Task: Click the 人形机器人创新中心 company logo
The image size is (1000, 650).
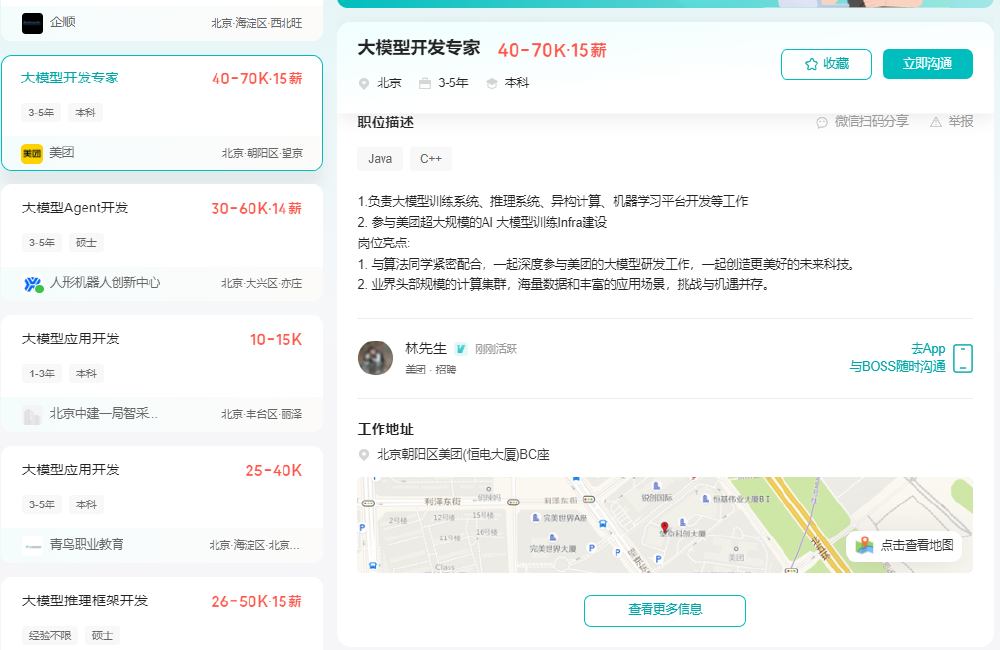Action: tap(31, 283)
